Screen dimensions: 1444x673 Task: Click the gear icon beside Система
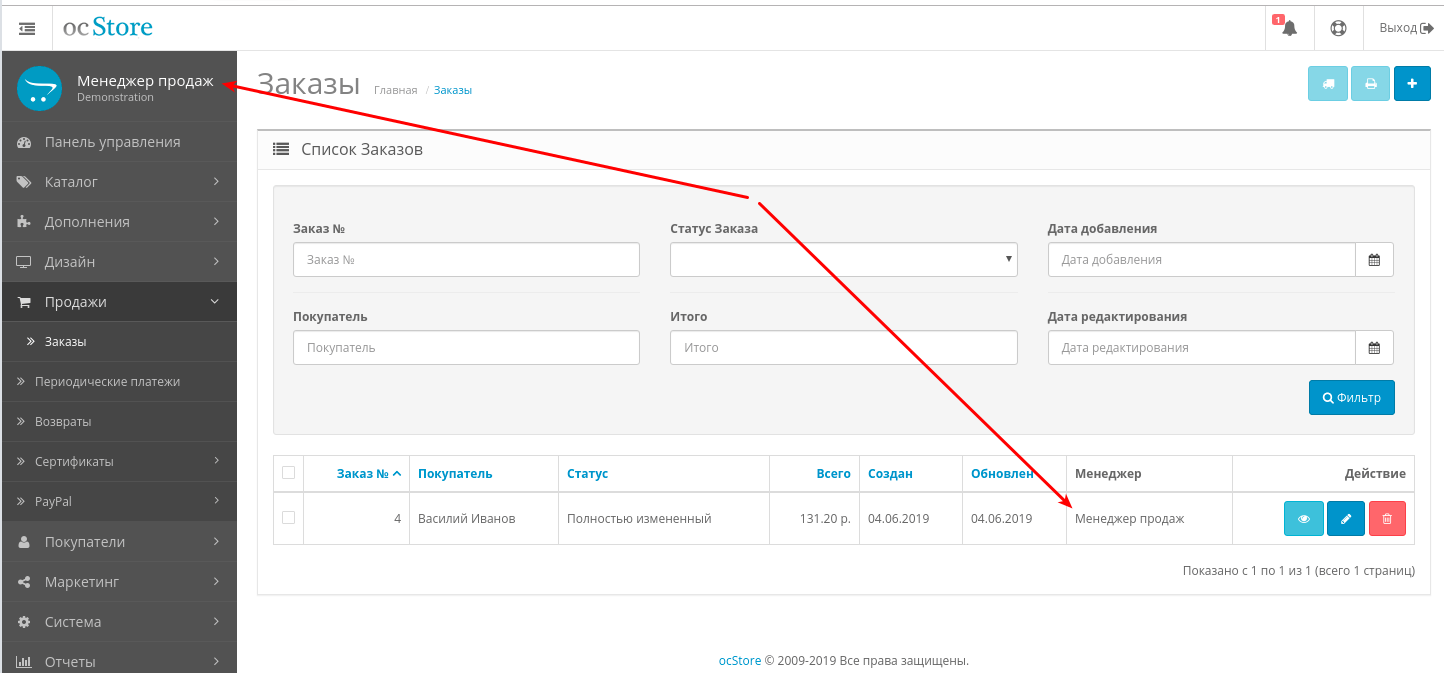point(24,622)
